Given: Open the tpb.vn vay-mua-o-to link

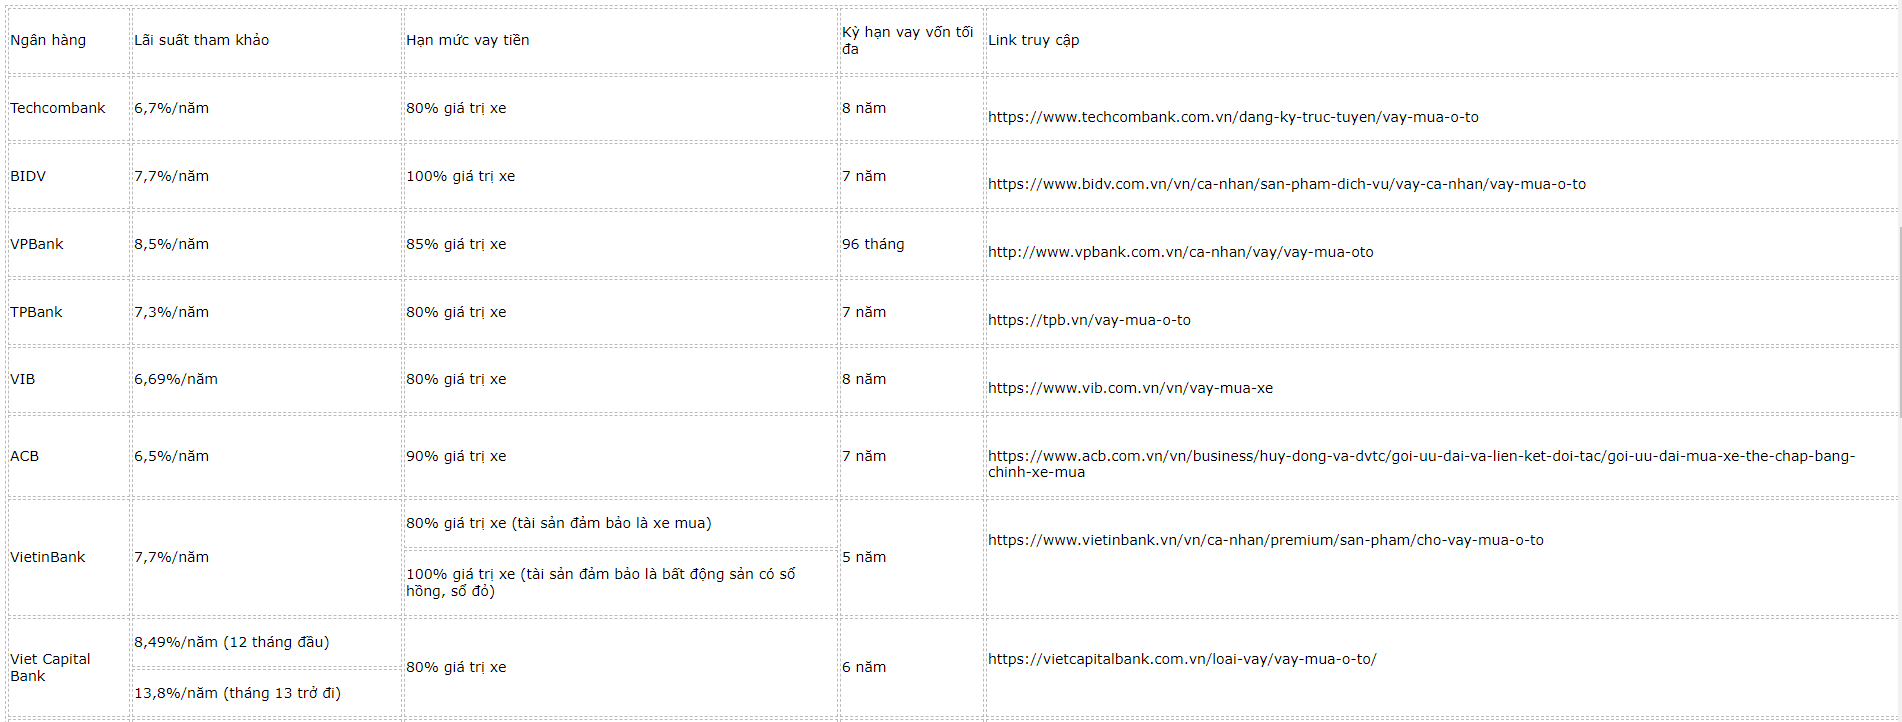Looking at the screenshot, I should pos(1089,320).
